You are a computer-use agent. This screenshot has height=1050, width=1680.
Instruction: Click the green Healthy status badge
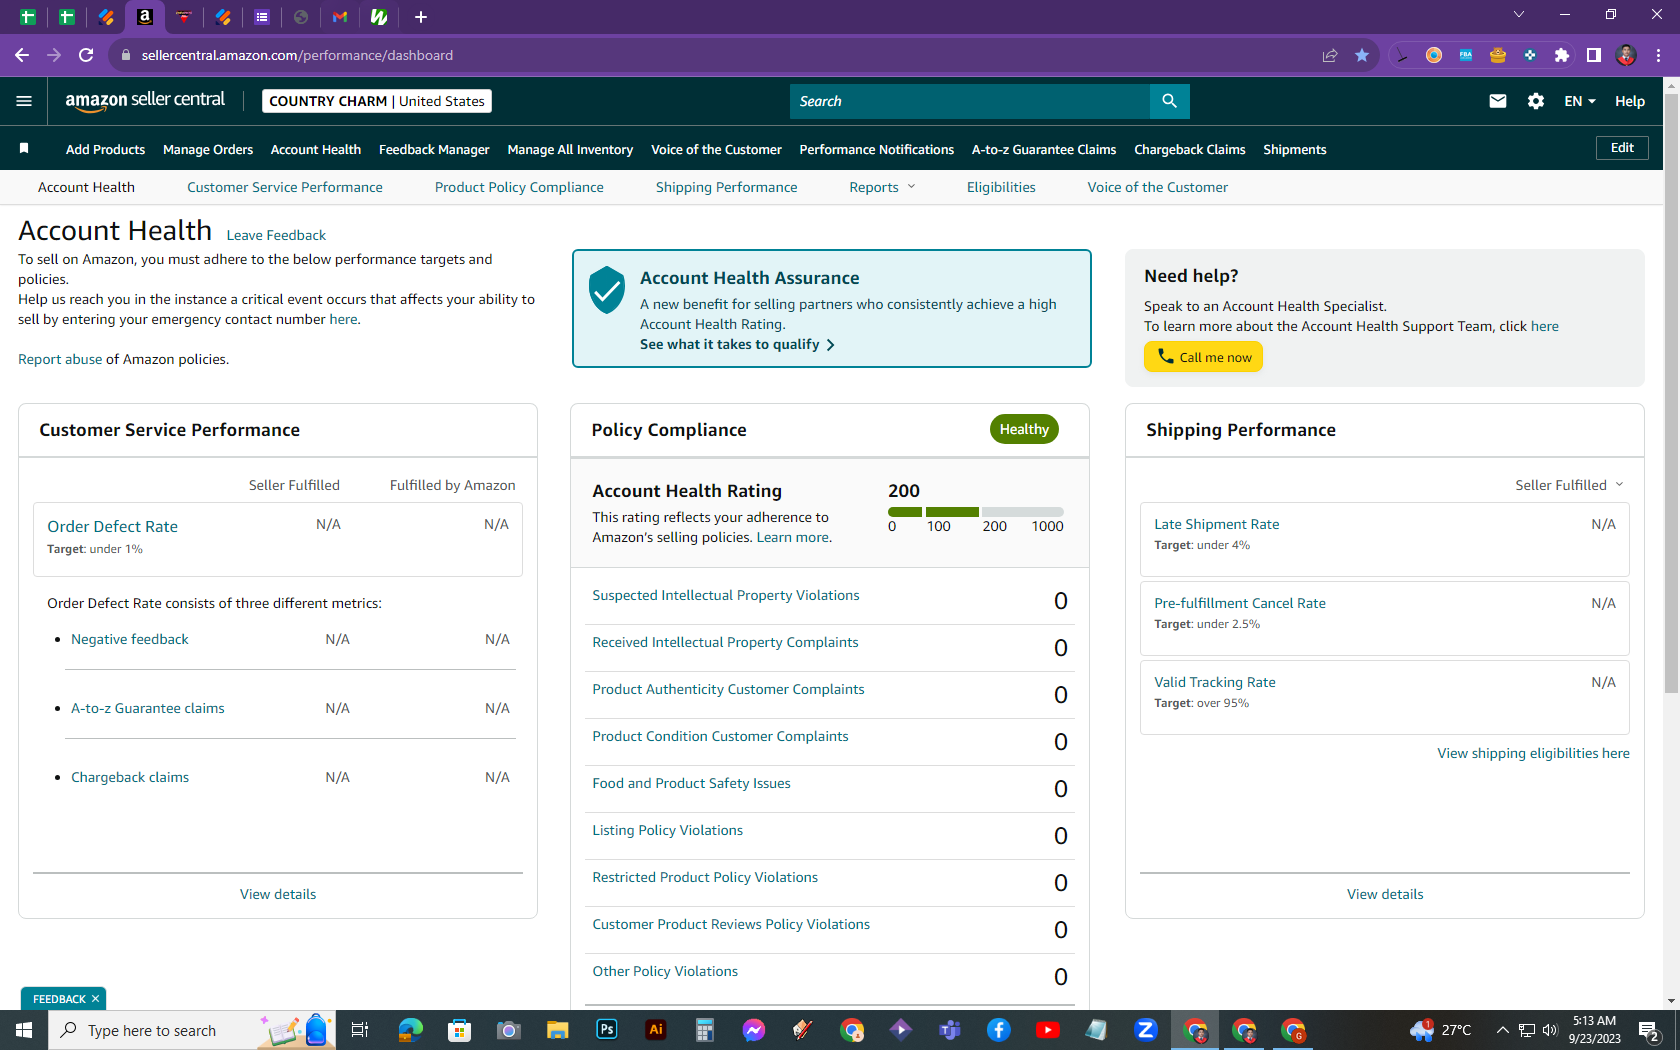(1024, 429)
